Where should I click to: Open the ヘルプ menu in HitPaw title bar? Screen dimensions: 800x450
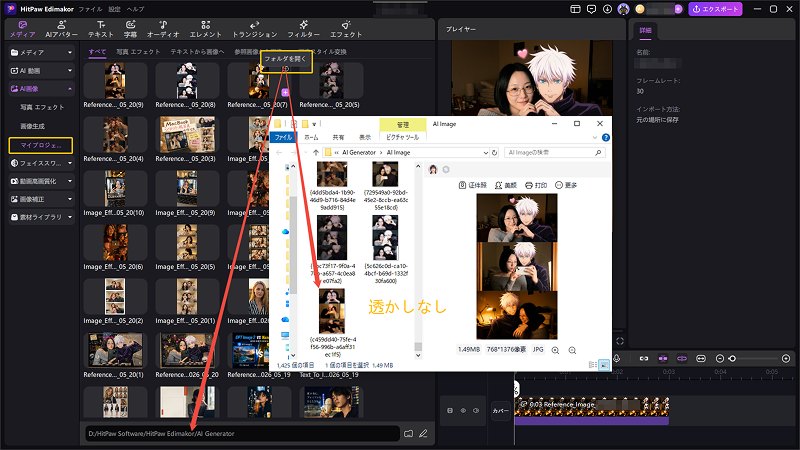coord(135,9)
